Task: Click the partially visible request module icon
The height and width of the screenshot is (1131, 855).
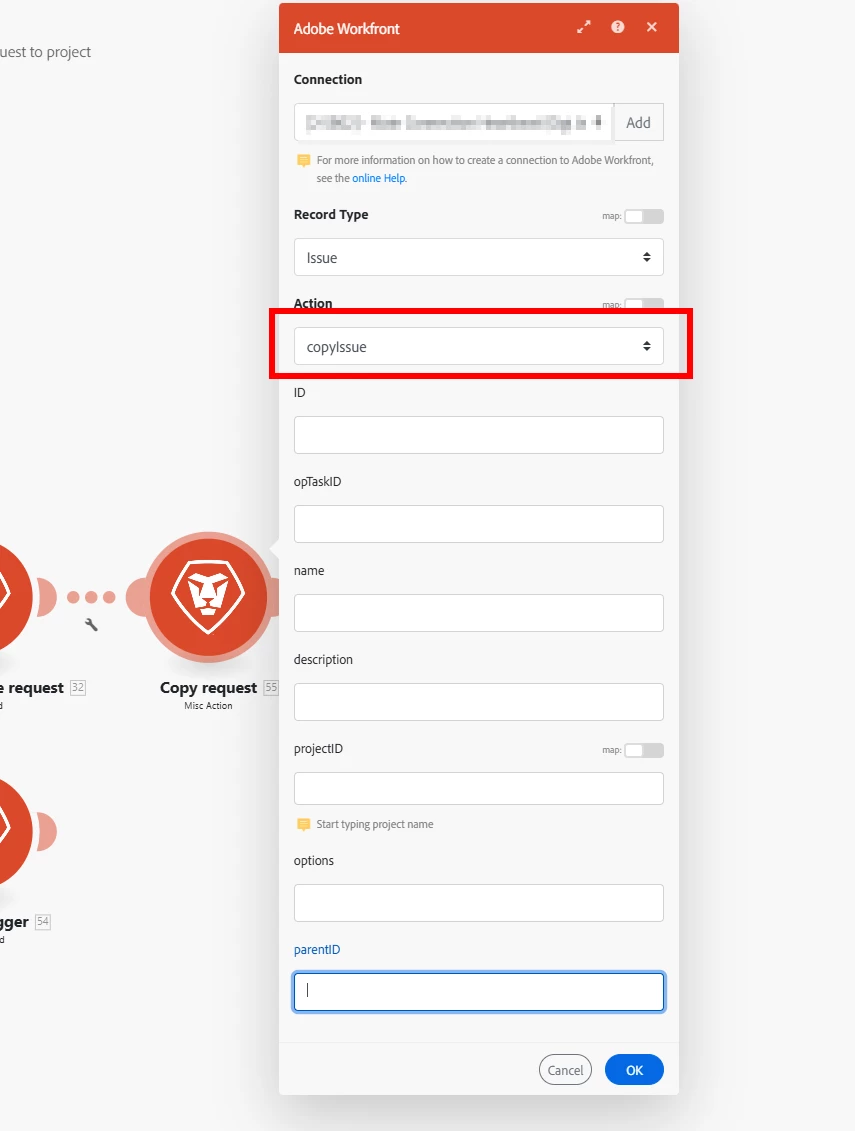Action: [x=14, y=597]
